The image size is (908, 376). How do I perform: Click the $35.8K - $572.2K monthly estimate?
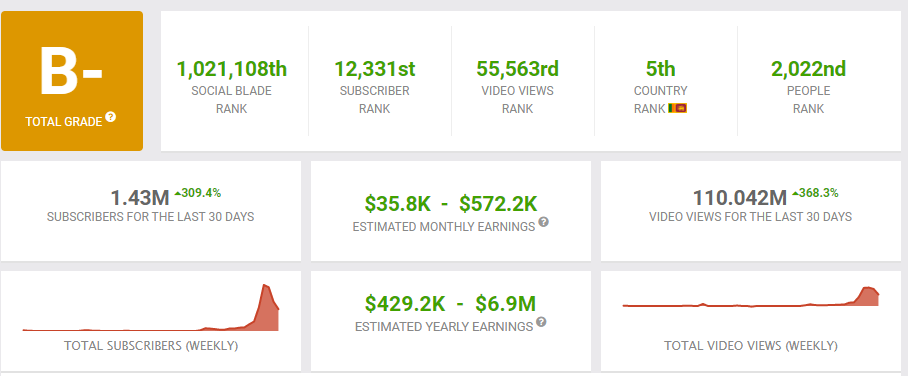(x=451, y=203)
